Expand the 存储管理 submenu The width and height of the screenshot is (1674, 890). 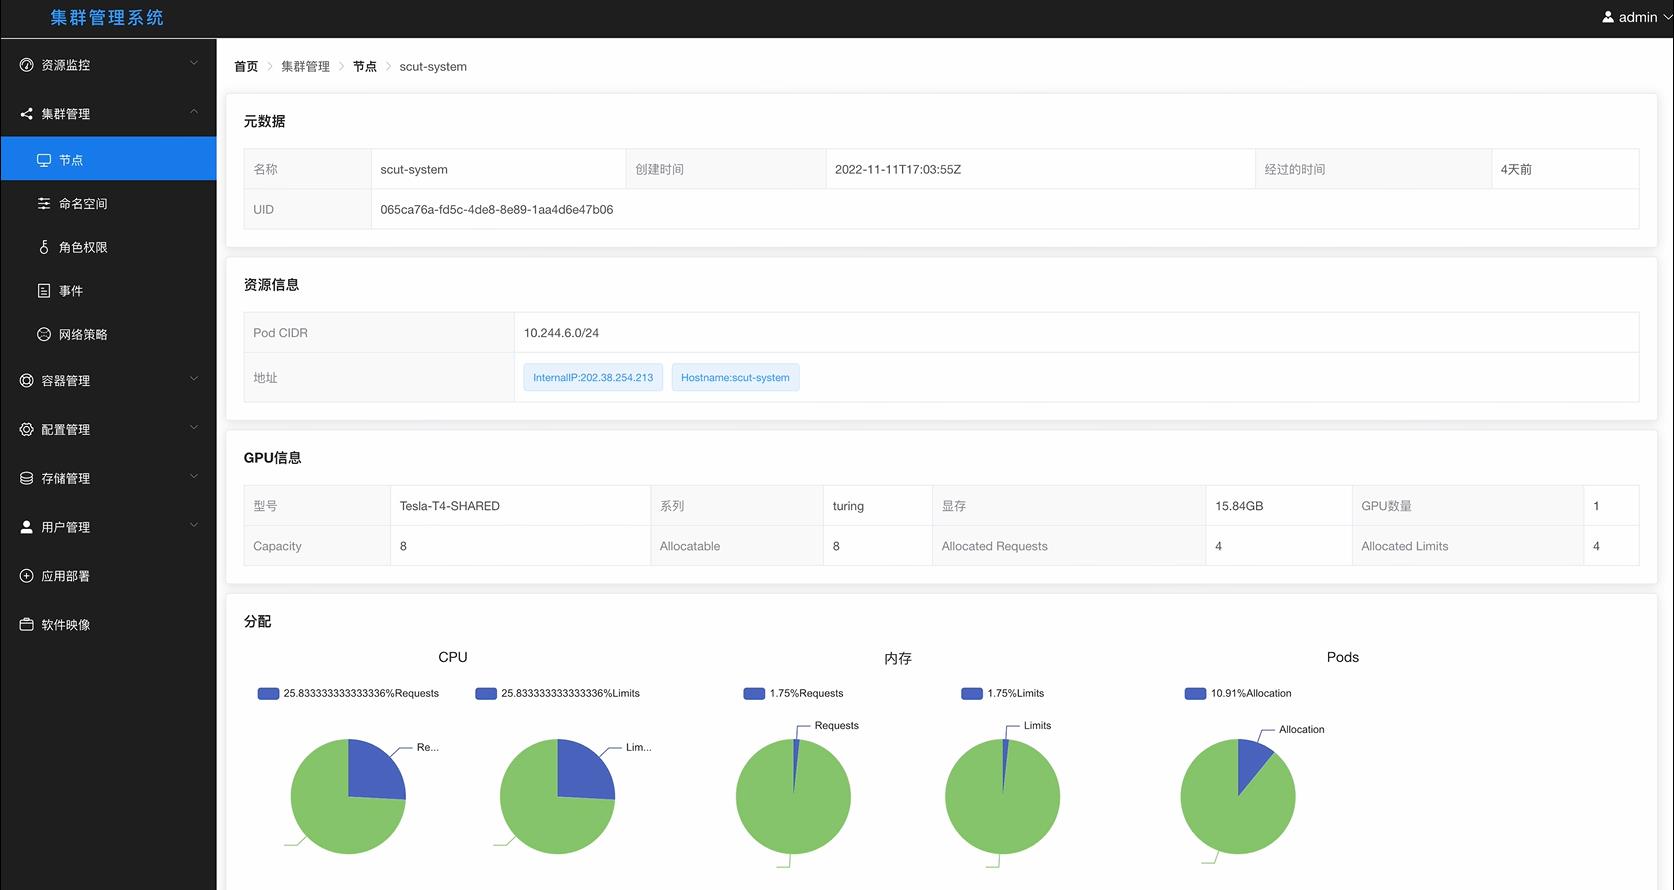coord(108,479)
